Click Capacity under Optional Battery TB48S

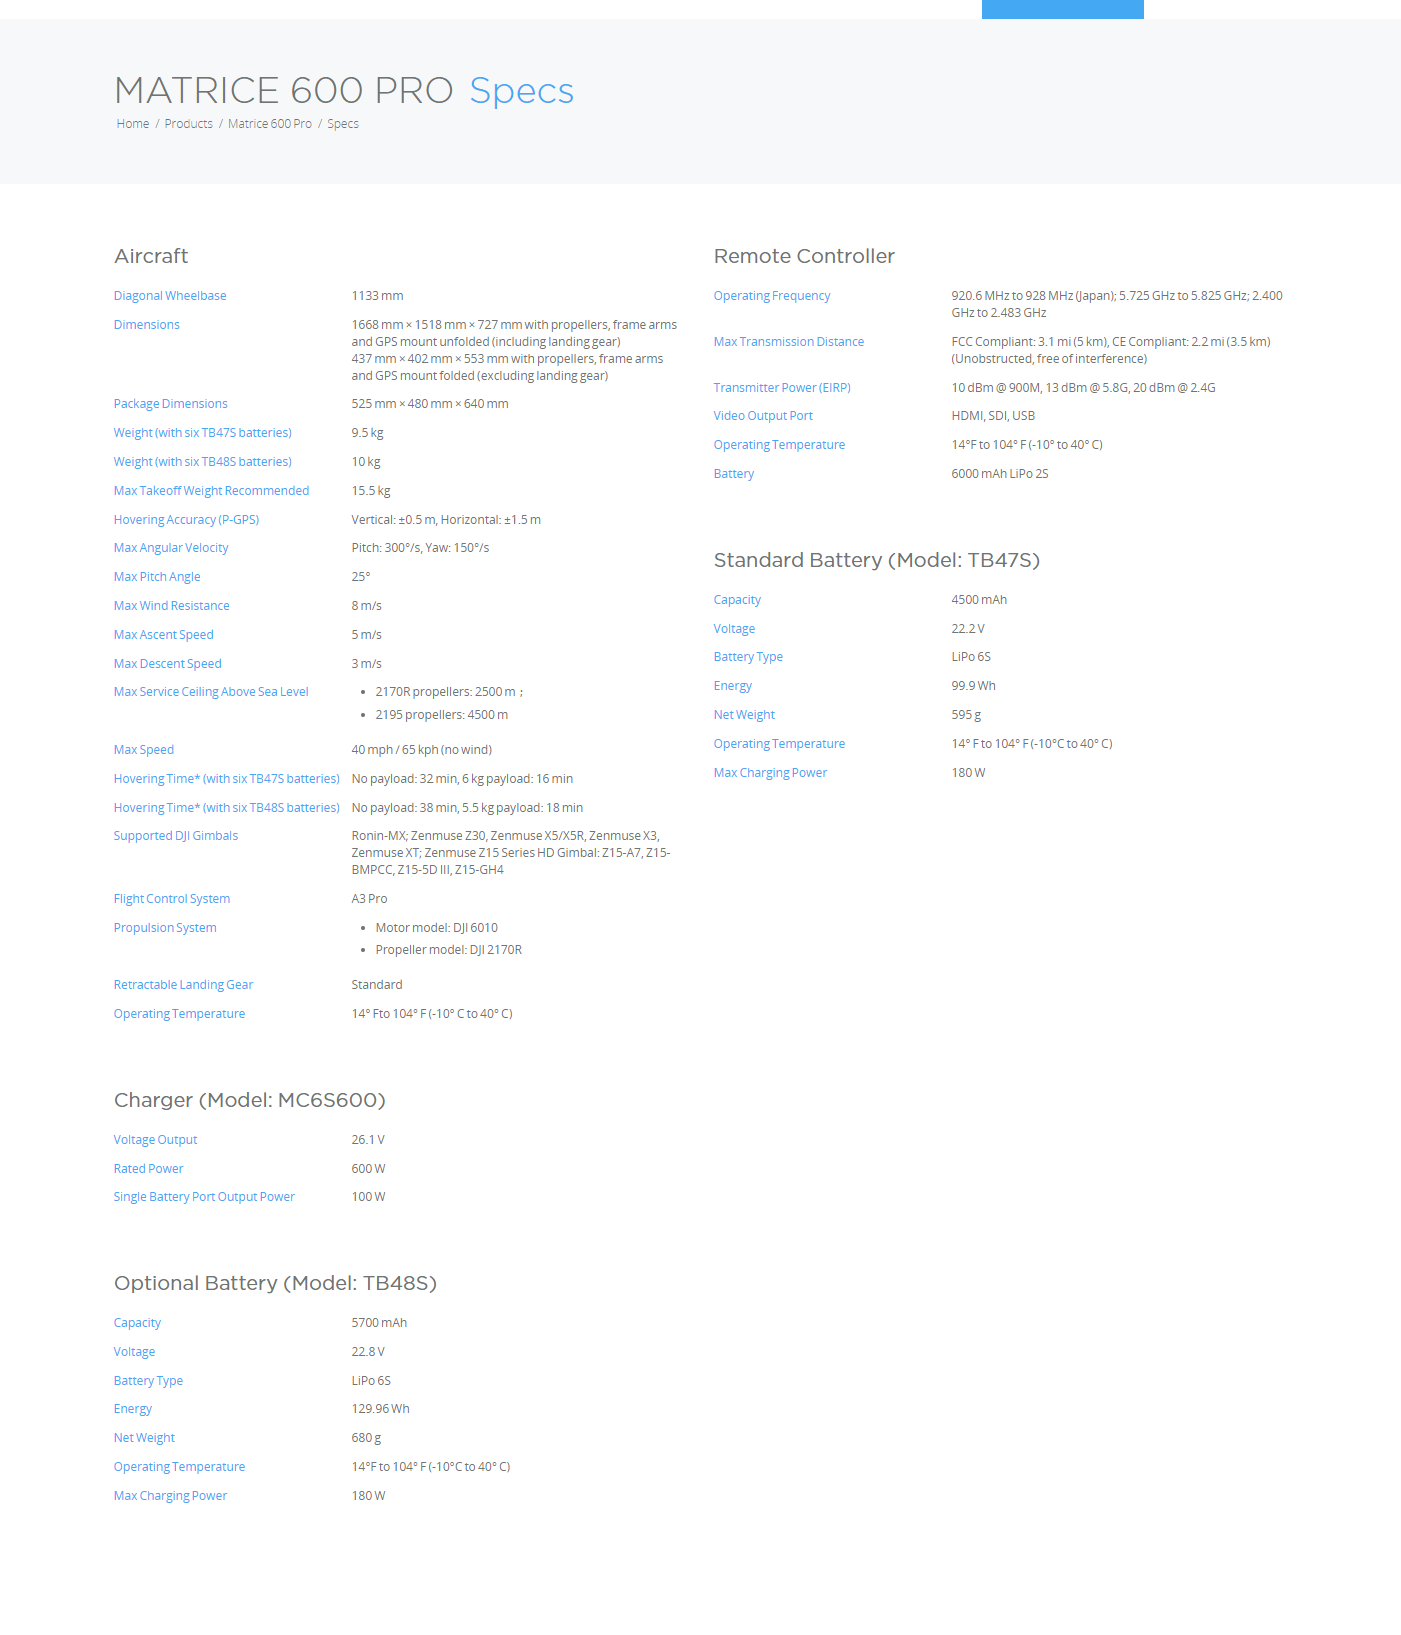pyautogui.click(x=138, y=1323)
